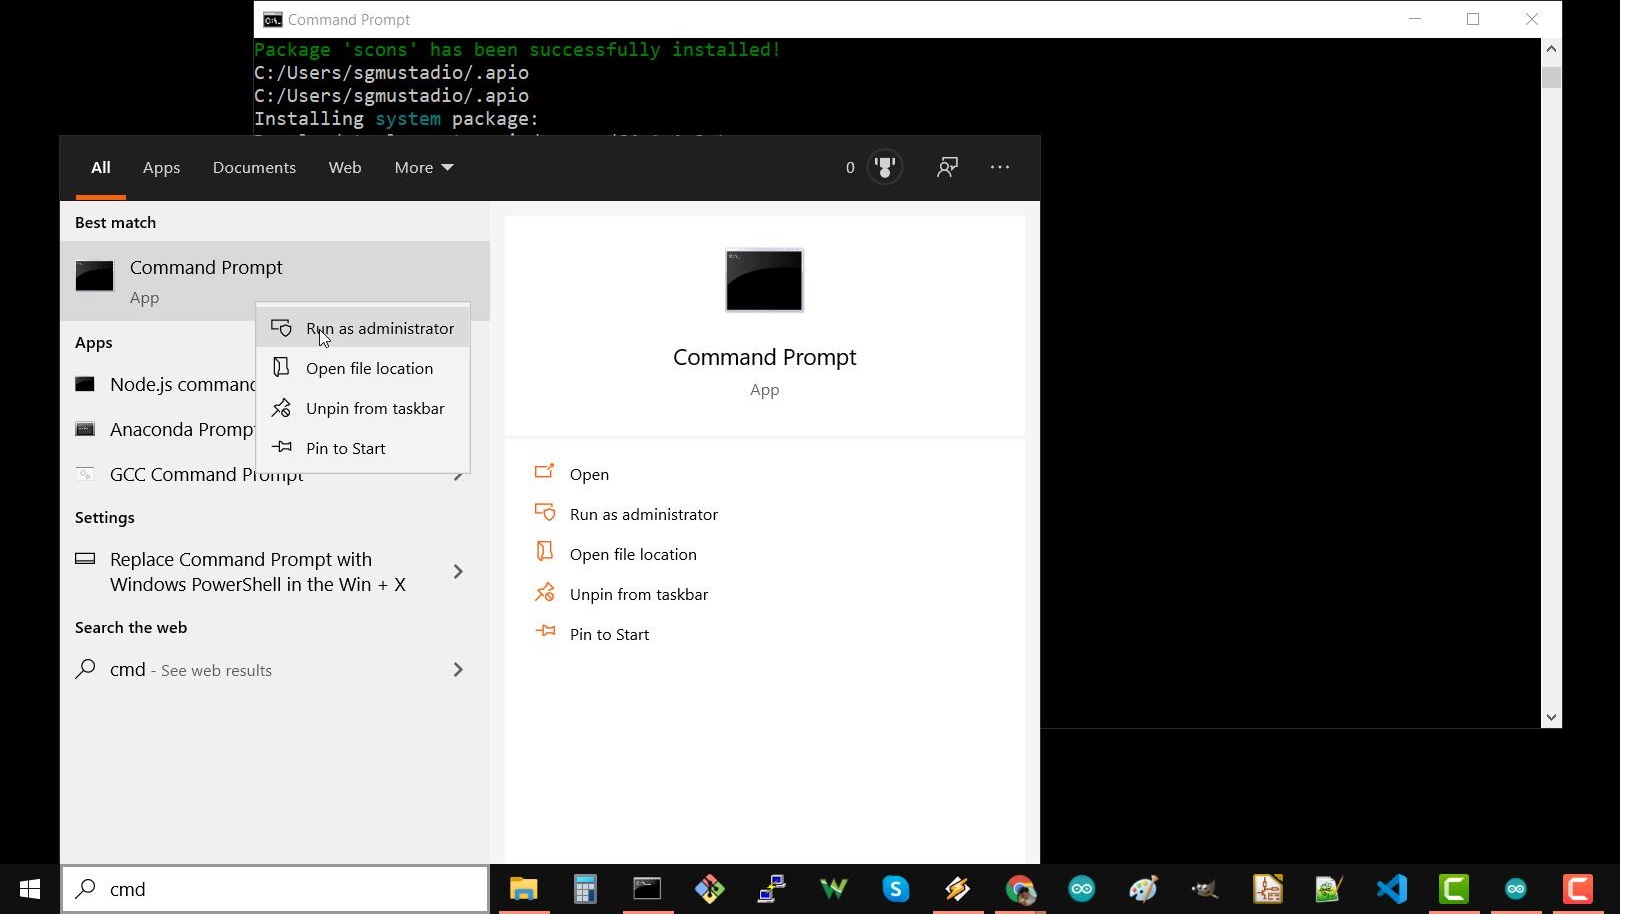
Task: Open Calculator from the taskbar
Action: pyautogui.click(x=585, y=889)
